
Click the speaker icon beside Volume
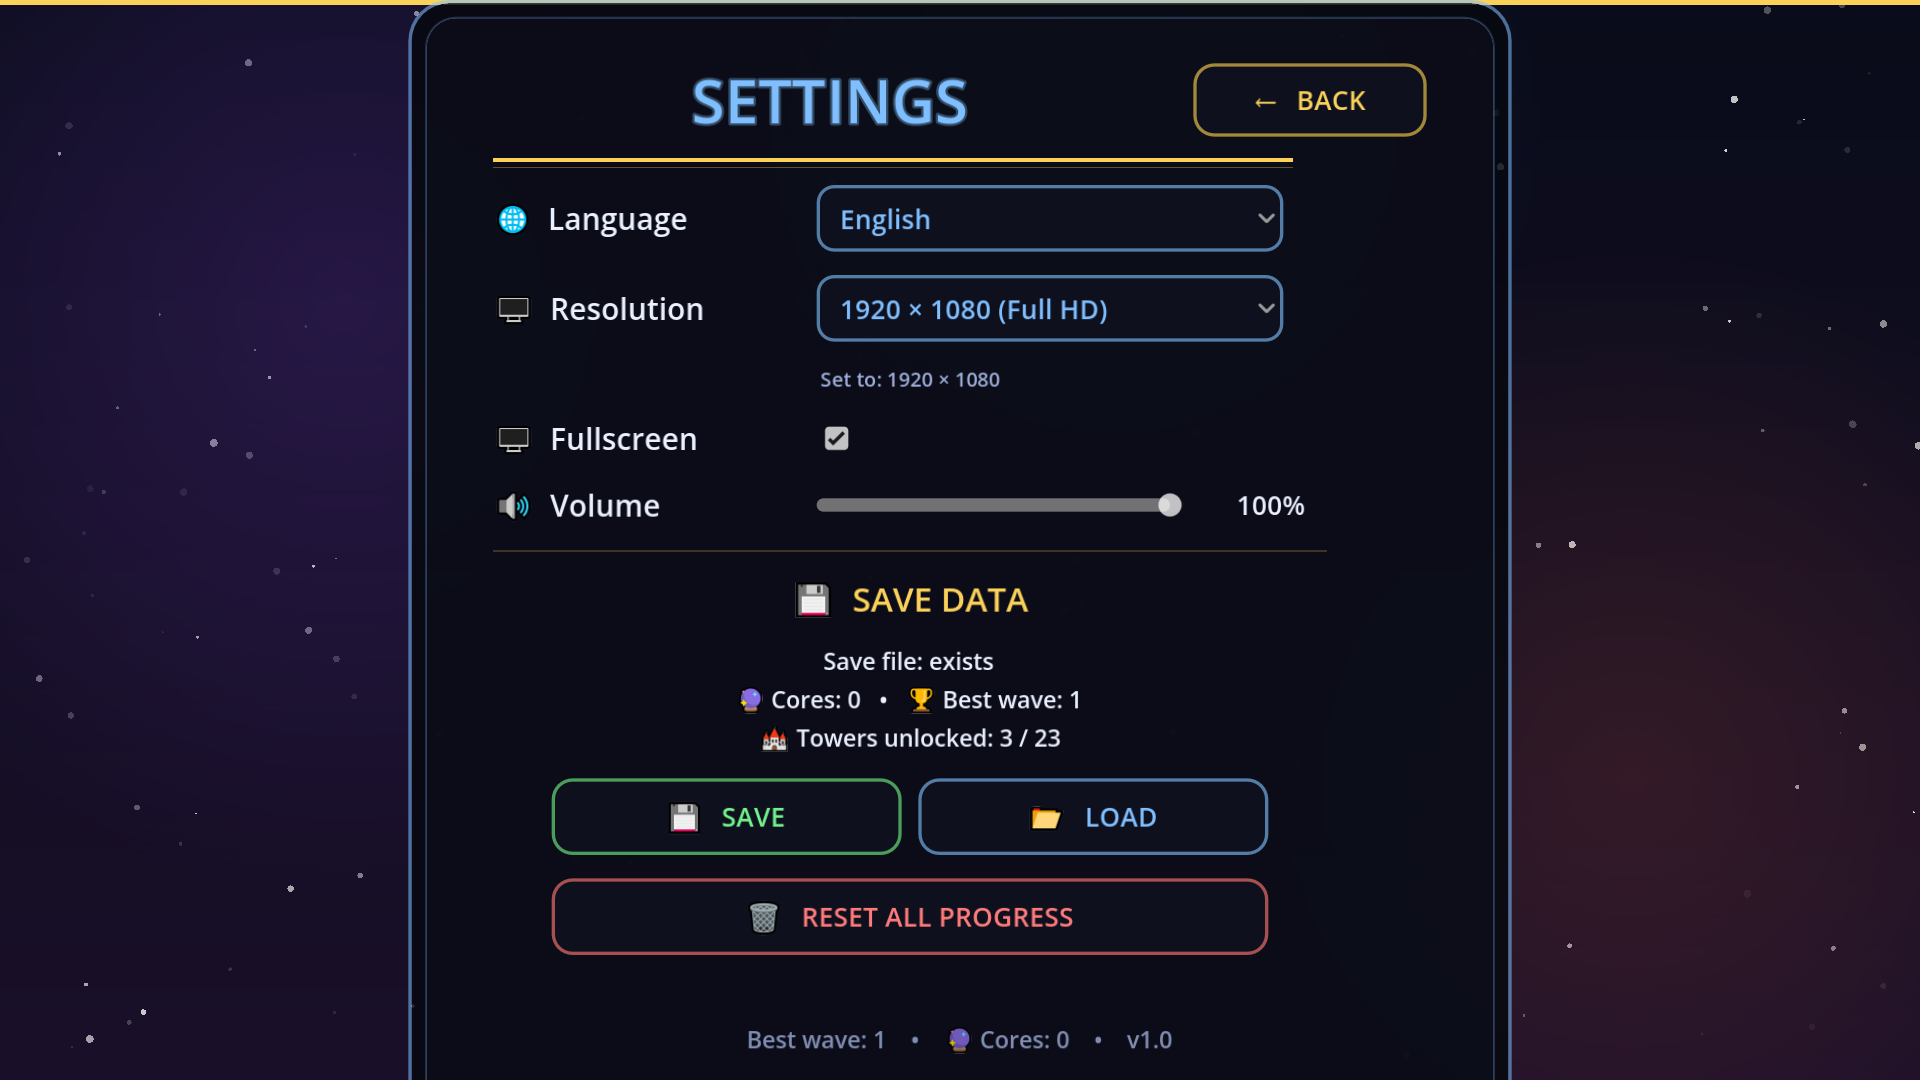[x=514, y=506]
